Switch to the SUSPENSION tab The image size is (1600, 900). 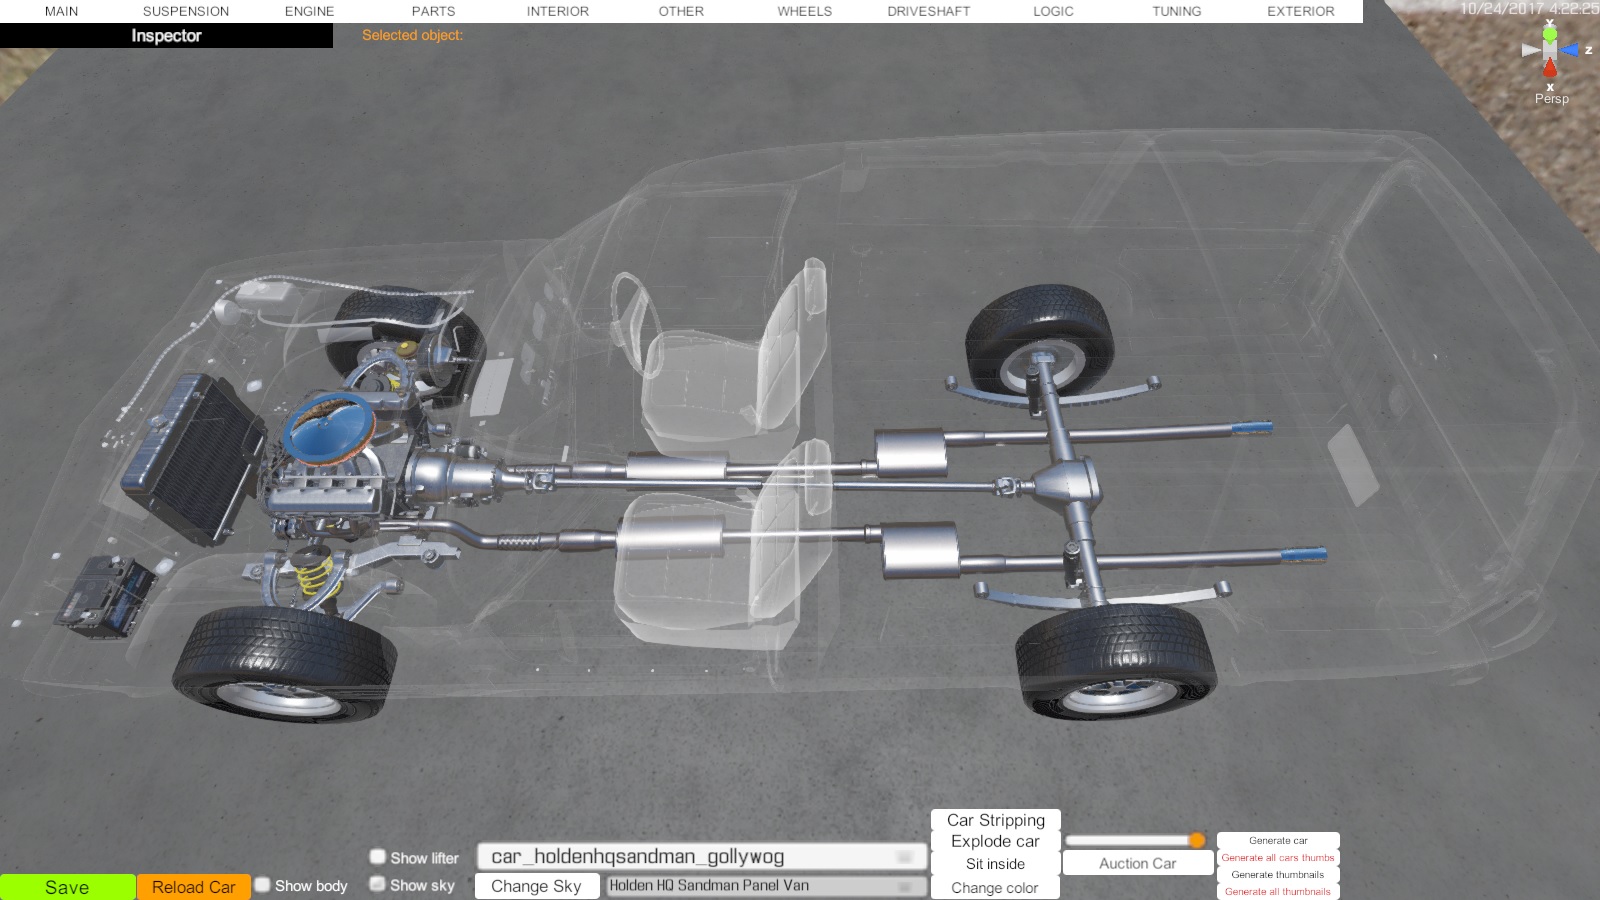coord(186,11)
